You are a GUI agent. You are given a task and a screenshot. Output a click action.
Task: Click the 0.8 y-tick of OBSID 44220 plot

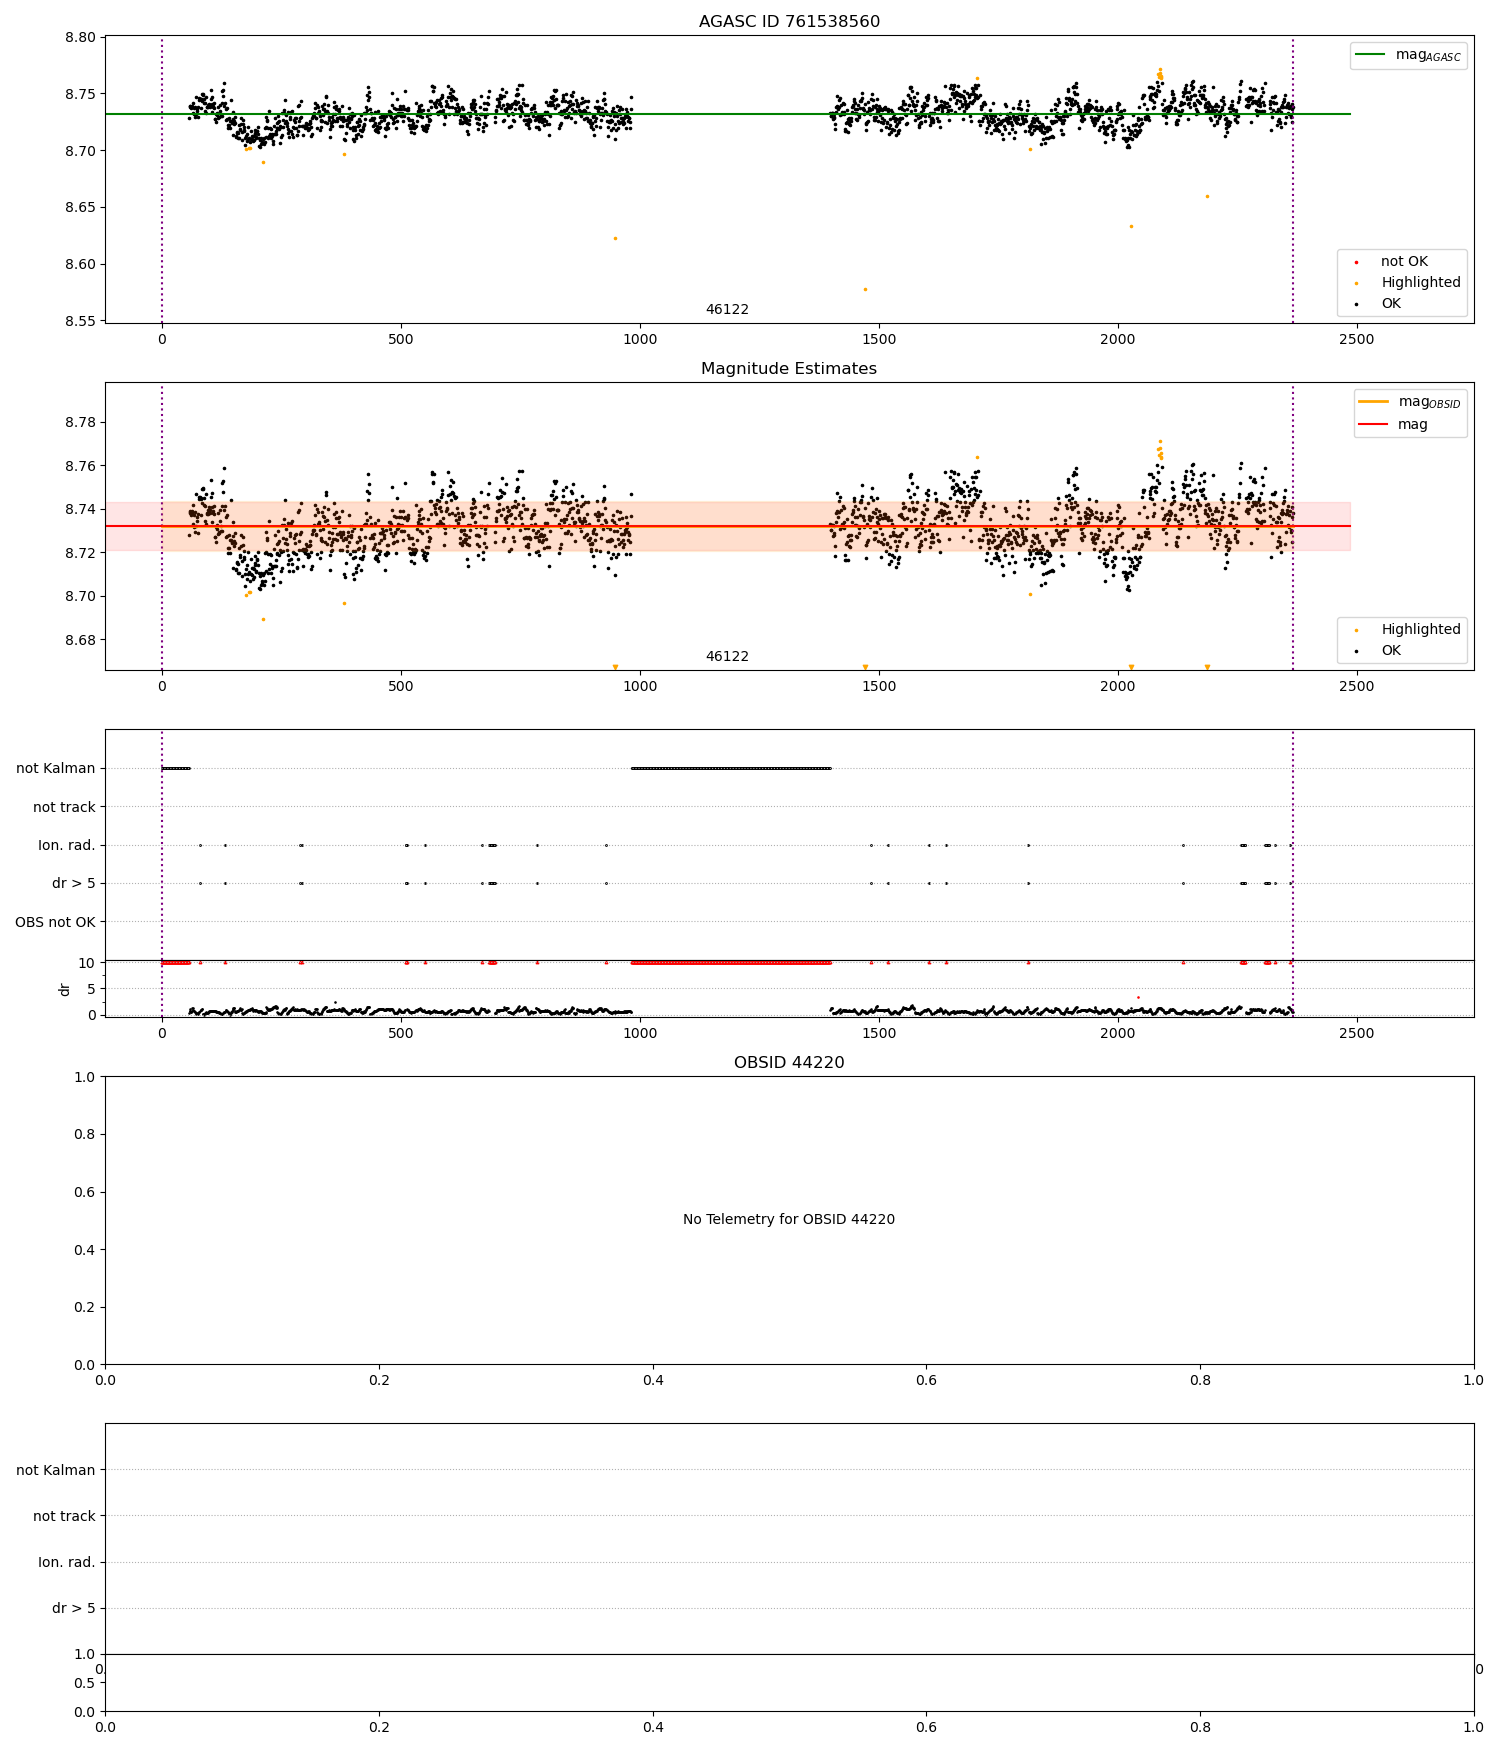click(x=86, y=1135)
